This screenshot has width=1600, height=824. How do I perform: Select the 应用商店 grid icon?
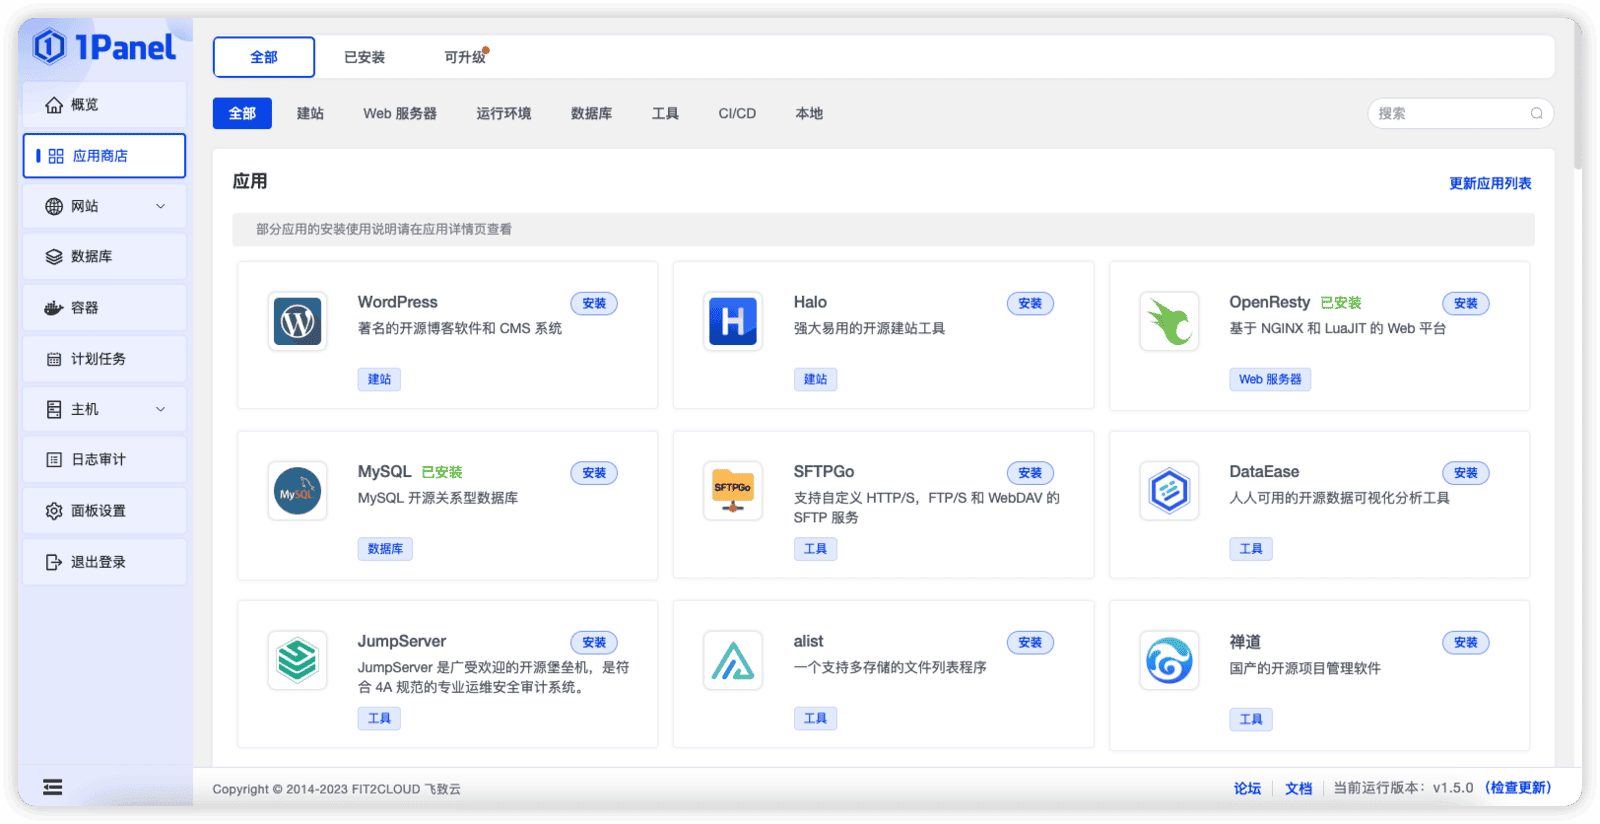click(x=56, y=156)
